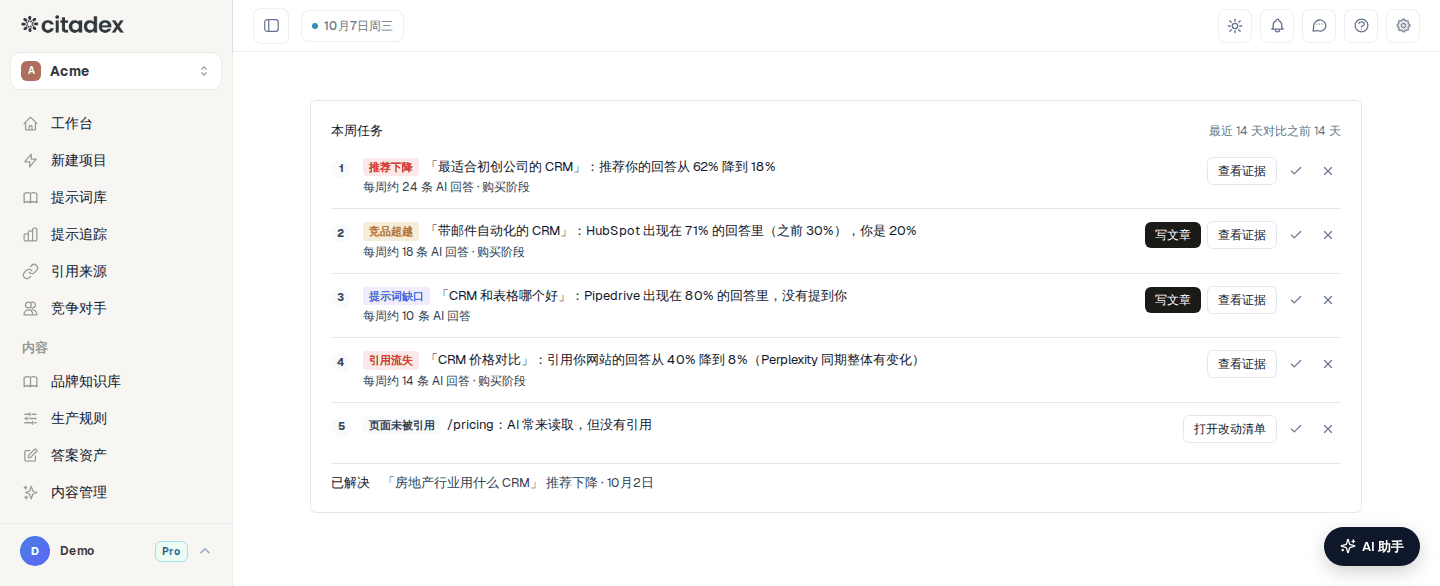This screenshot has height=586, width=1440.
Task: Open 品牌知识库 in sidebar
Action: click(116, 382)
